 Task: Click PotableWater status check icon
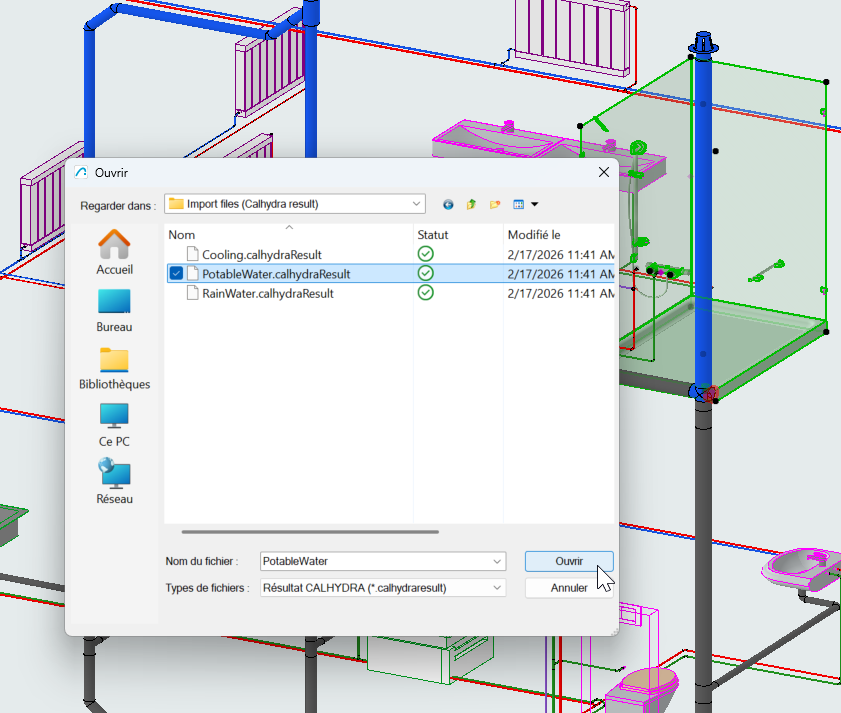pyautogui.click(x=425, y=273)
